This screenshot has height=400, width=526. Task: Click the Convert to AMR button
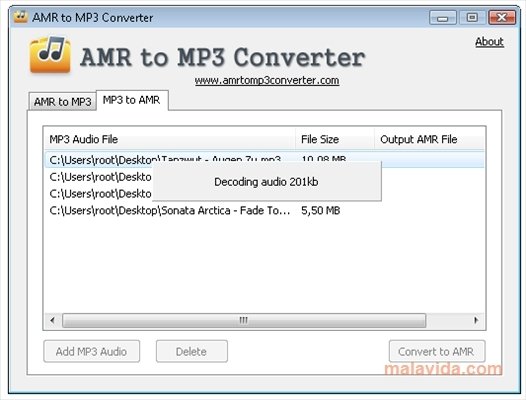pyautogui.click(x=437, y=351)
